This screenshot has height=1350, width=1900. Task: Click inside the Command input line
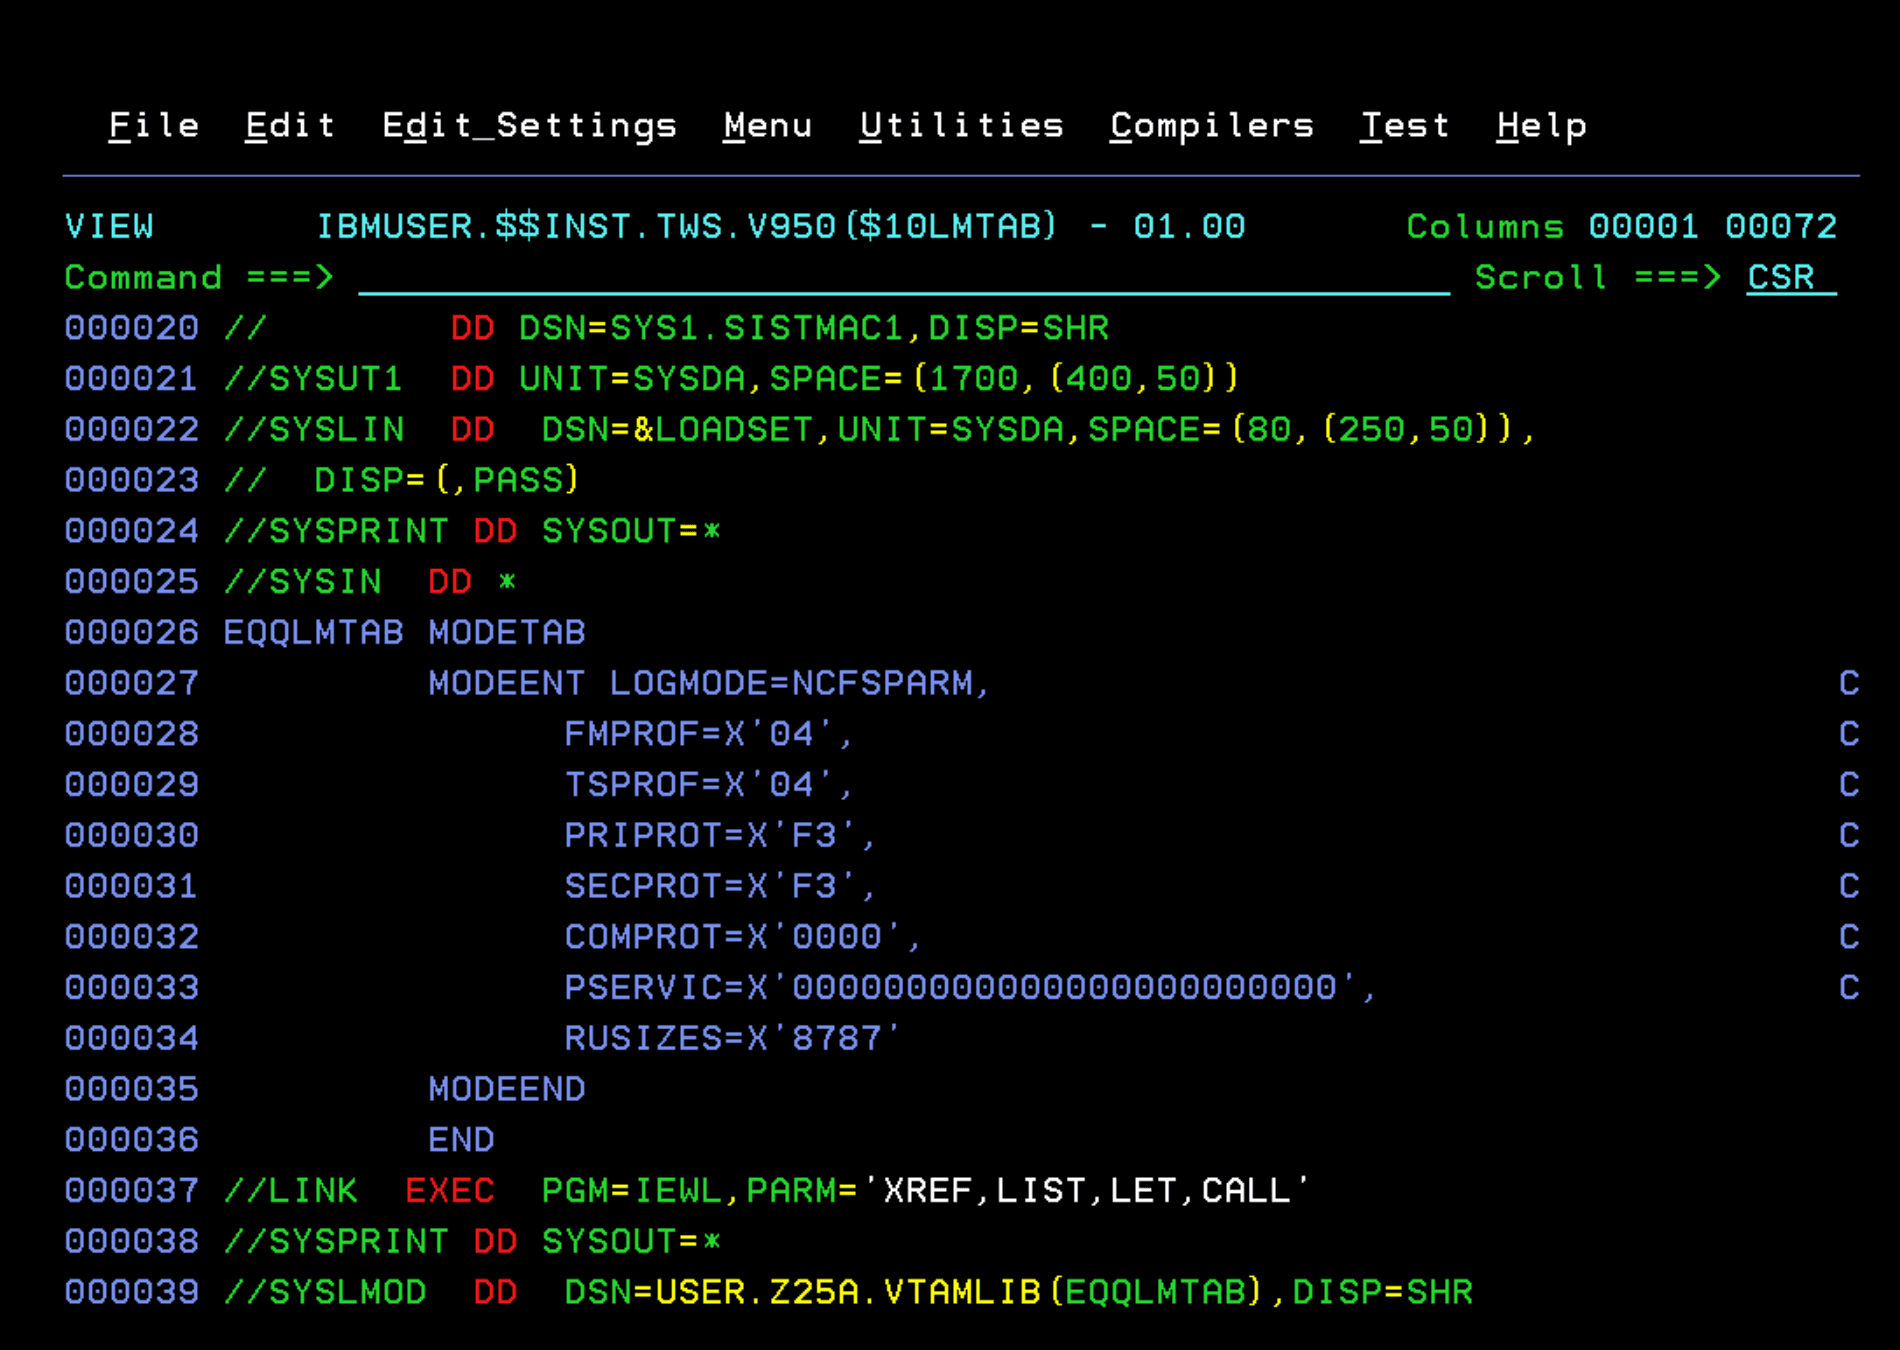pyautogui.click(x=900, y=278)
